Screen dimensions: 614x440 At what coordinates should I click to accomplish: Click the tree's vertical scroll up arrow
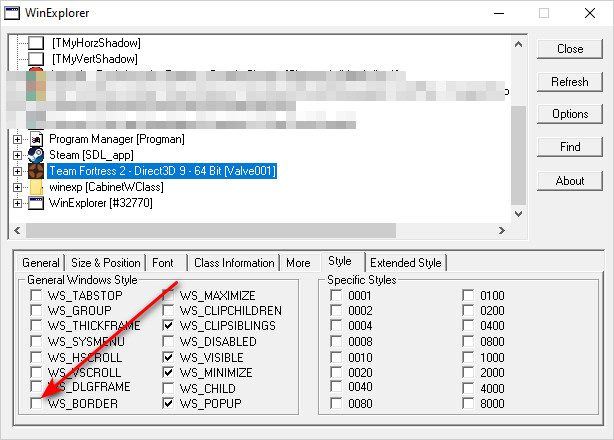coord(518,44)
